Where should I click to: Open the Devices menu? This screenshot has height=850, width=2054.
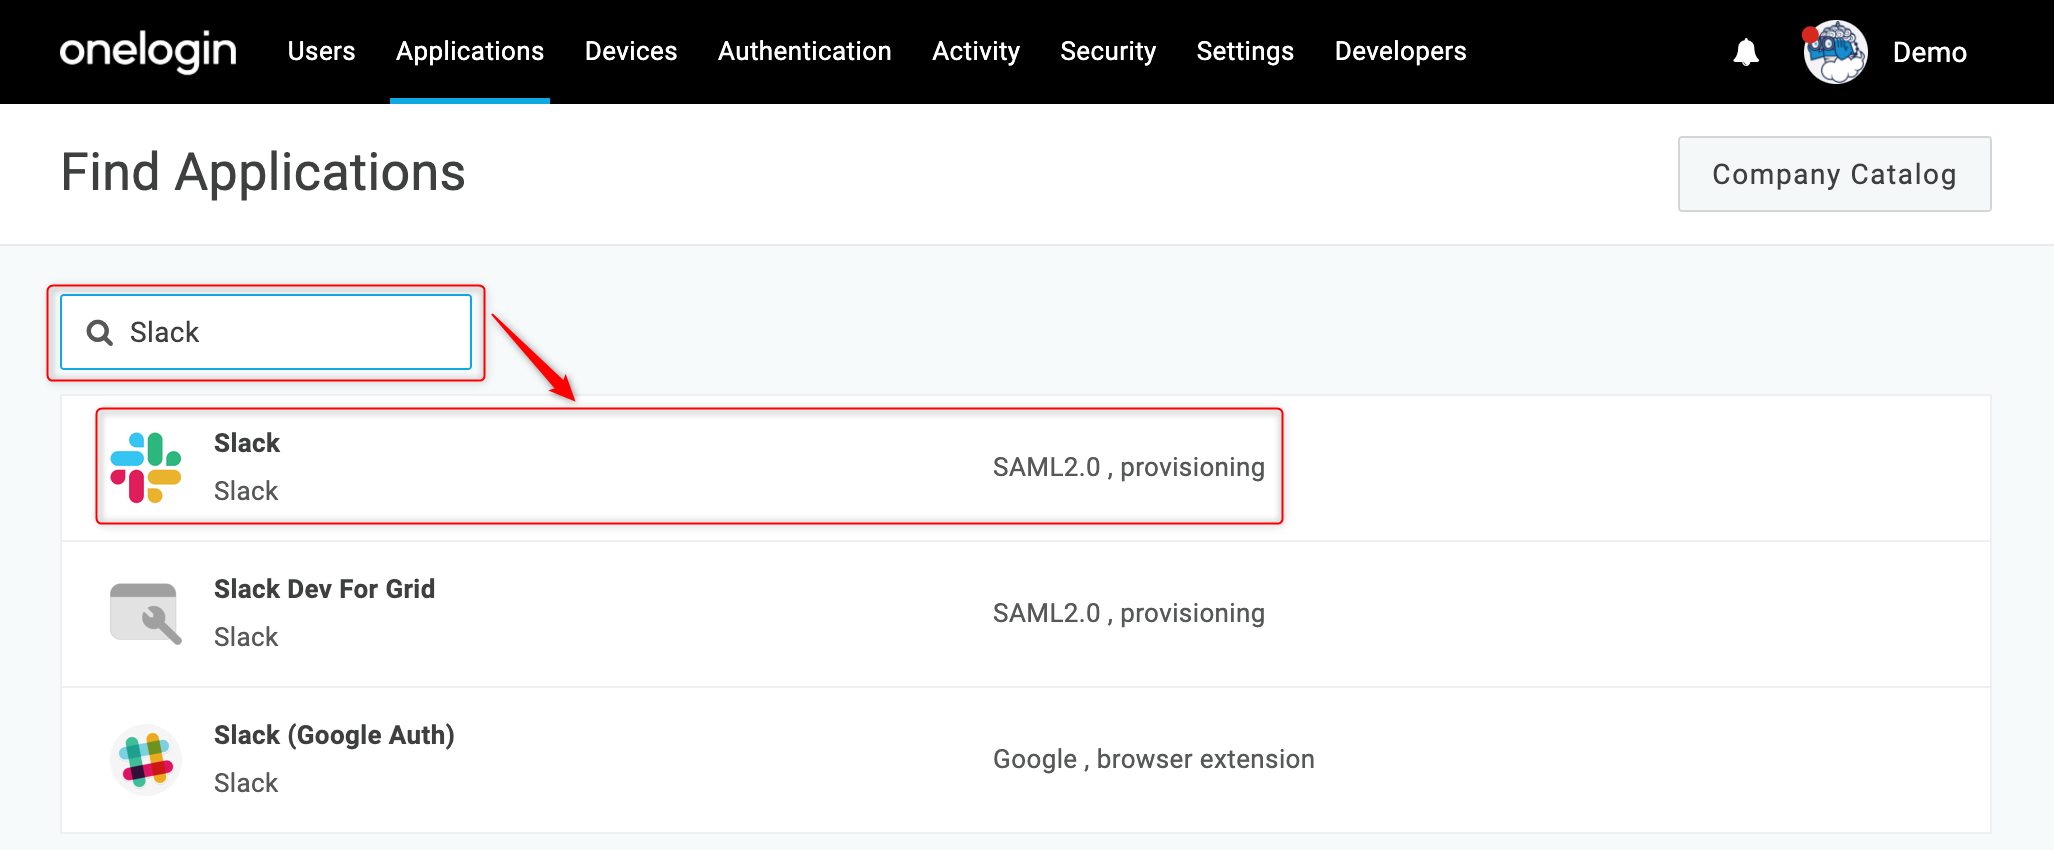(x=631, y=51)
